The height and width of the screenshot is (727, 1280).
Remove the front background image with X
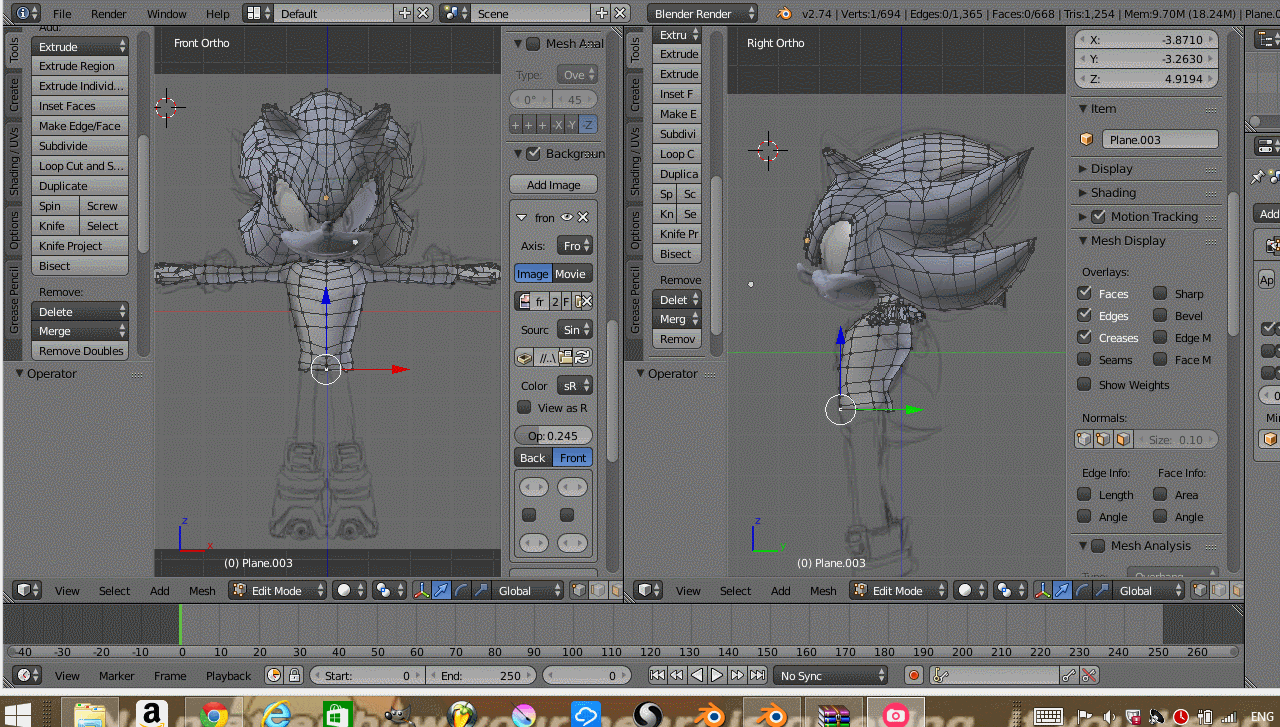[583, 217]
